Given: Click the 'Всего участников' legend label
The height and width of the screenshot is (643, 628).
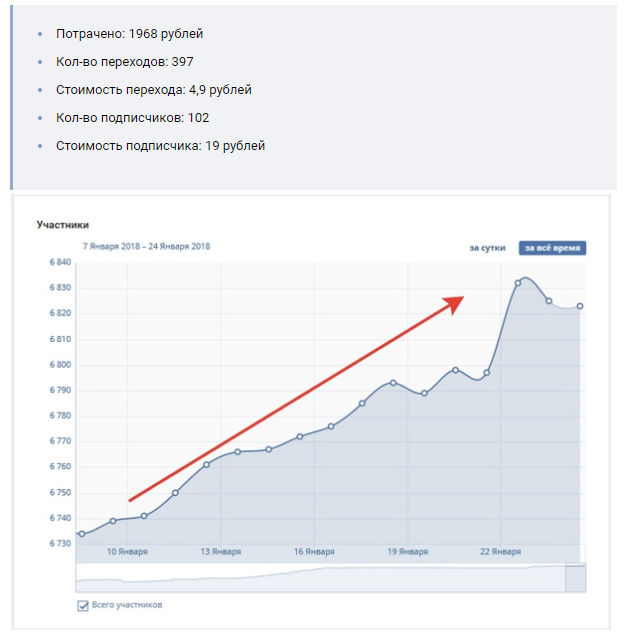Looking at the screenshot, I should coord(127,605).
